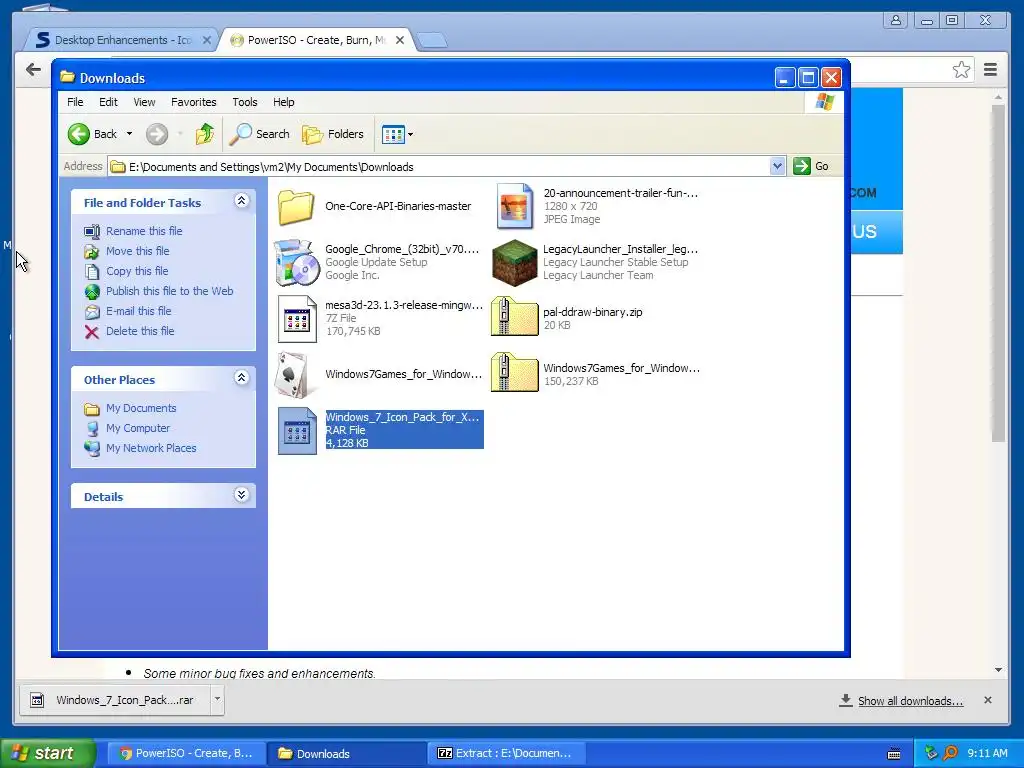This screenshot has width=1024, height=768.
Task: Open the File menu
Action: tap(75, 102)
